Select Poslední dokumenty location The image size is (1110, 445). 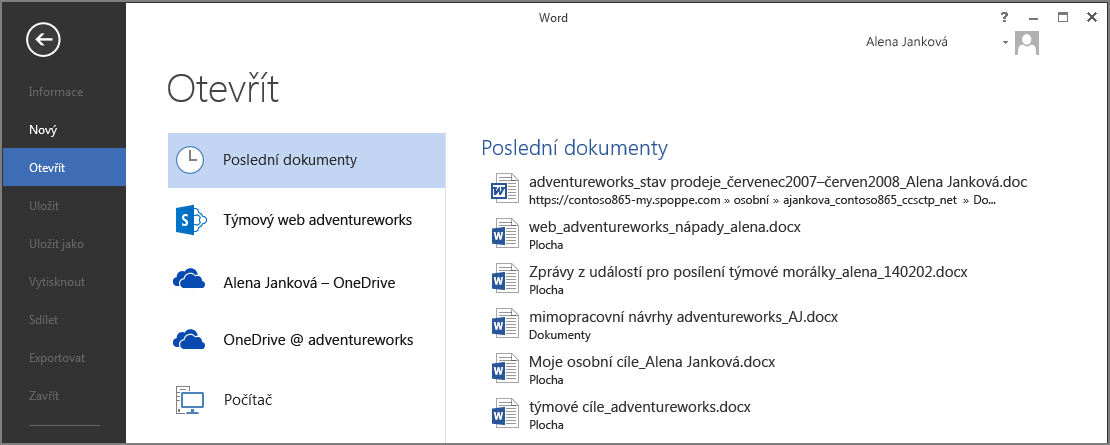pyautogui.click(x=307, y=160)
